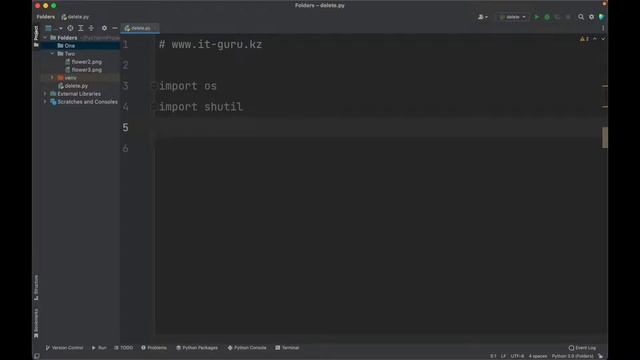Hide the Project panel with minus icon
This screenshot has width=640, height=360.
point(115,28)
